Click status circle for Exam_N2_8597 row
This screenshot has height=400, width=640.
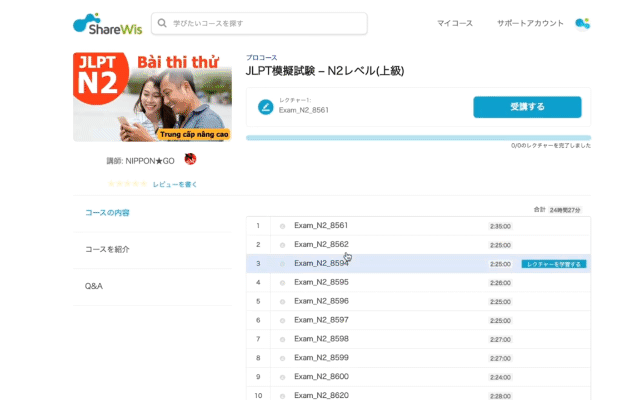[282, 321]
